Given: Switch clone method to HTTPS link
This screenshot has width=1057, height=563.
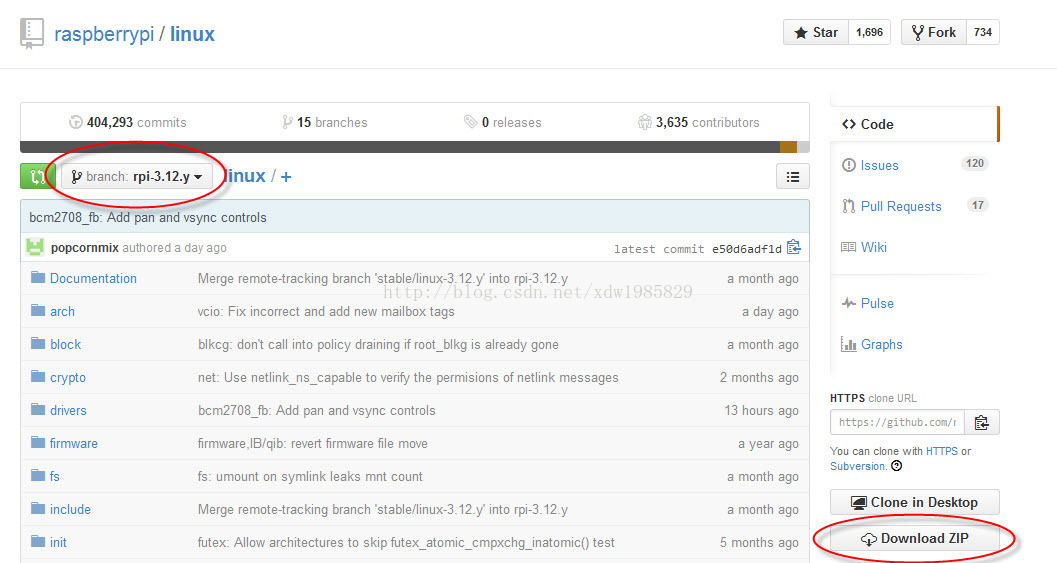Looking at the screenshot, I should tap(942, 451).
